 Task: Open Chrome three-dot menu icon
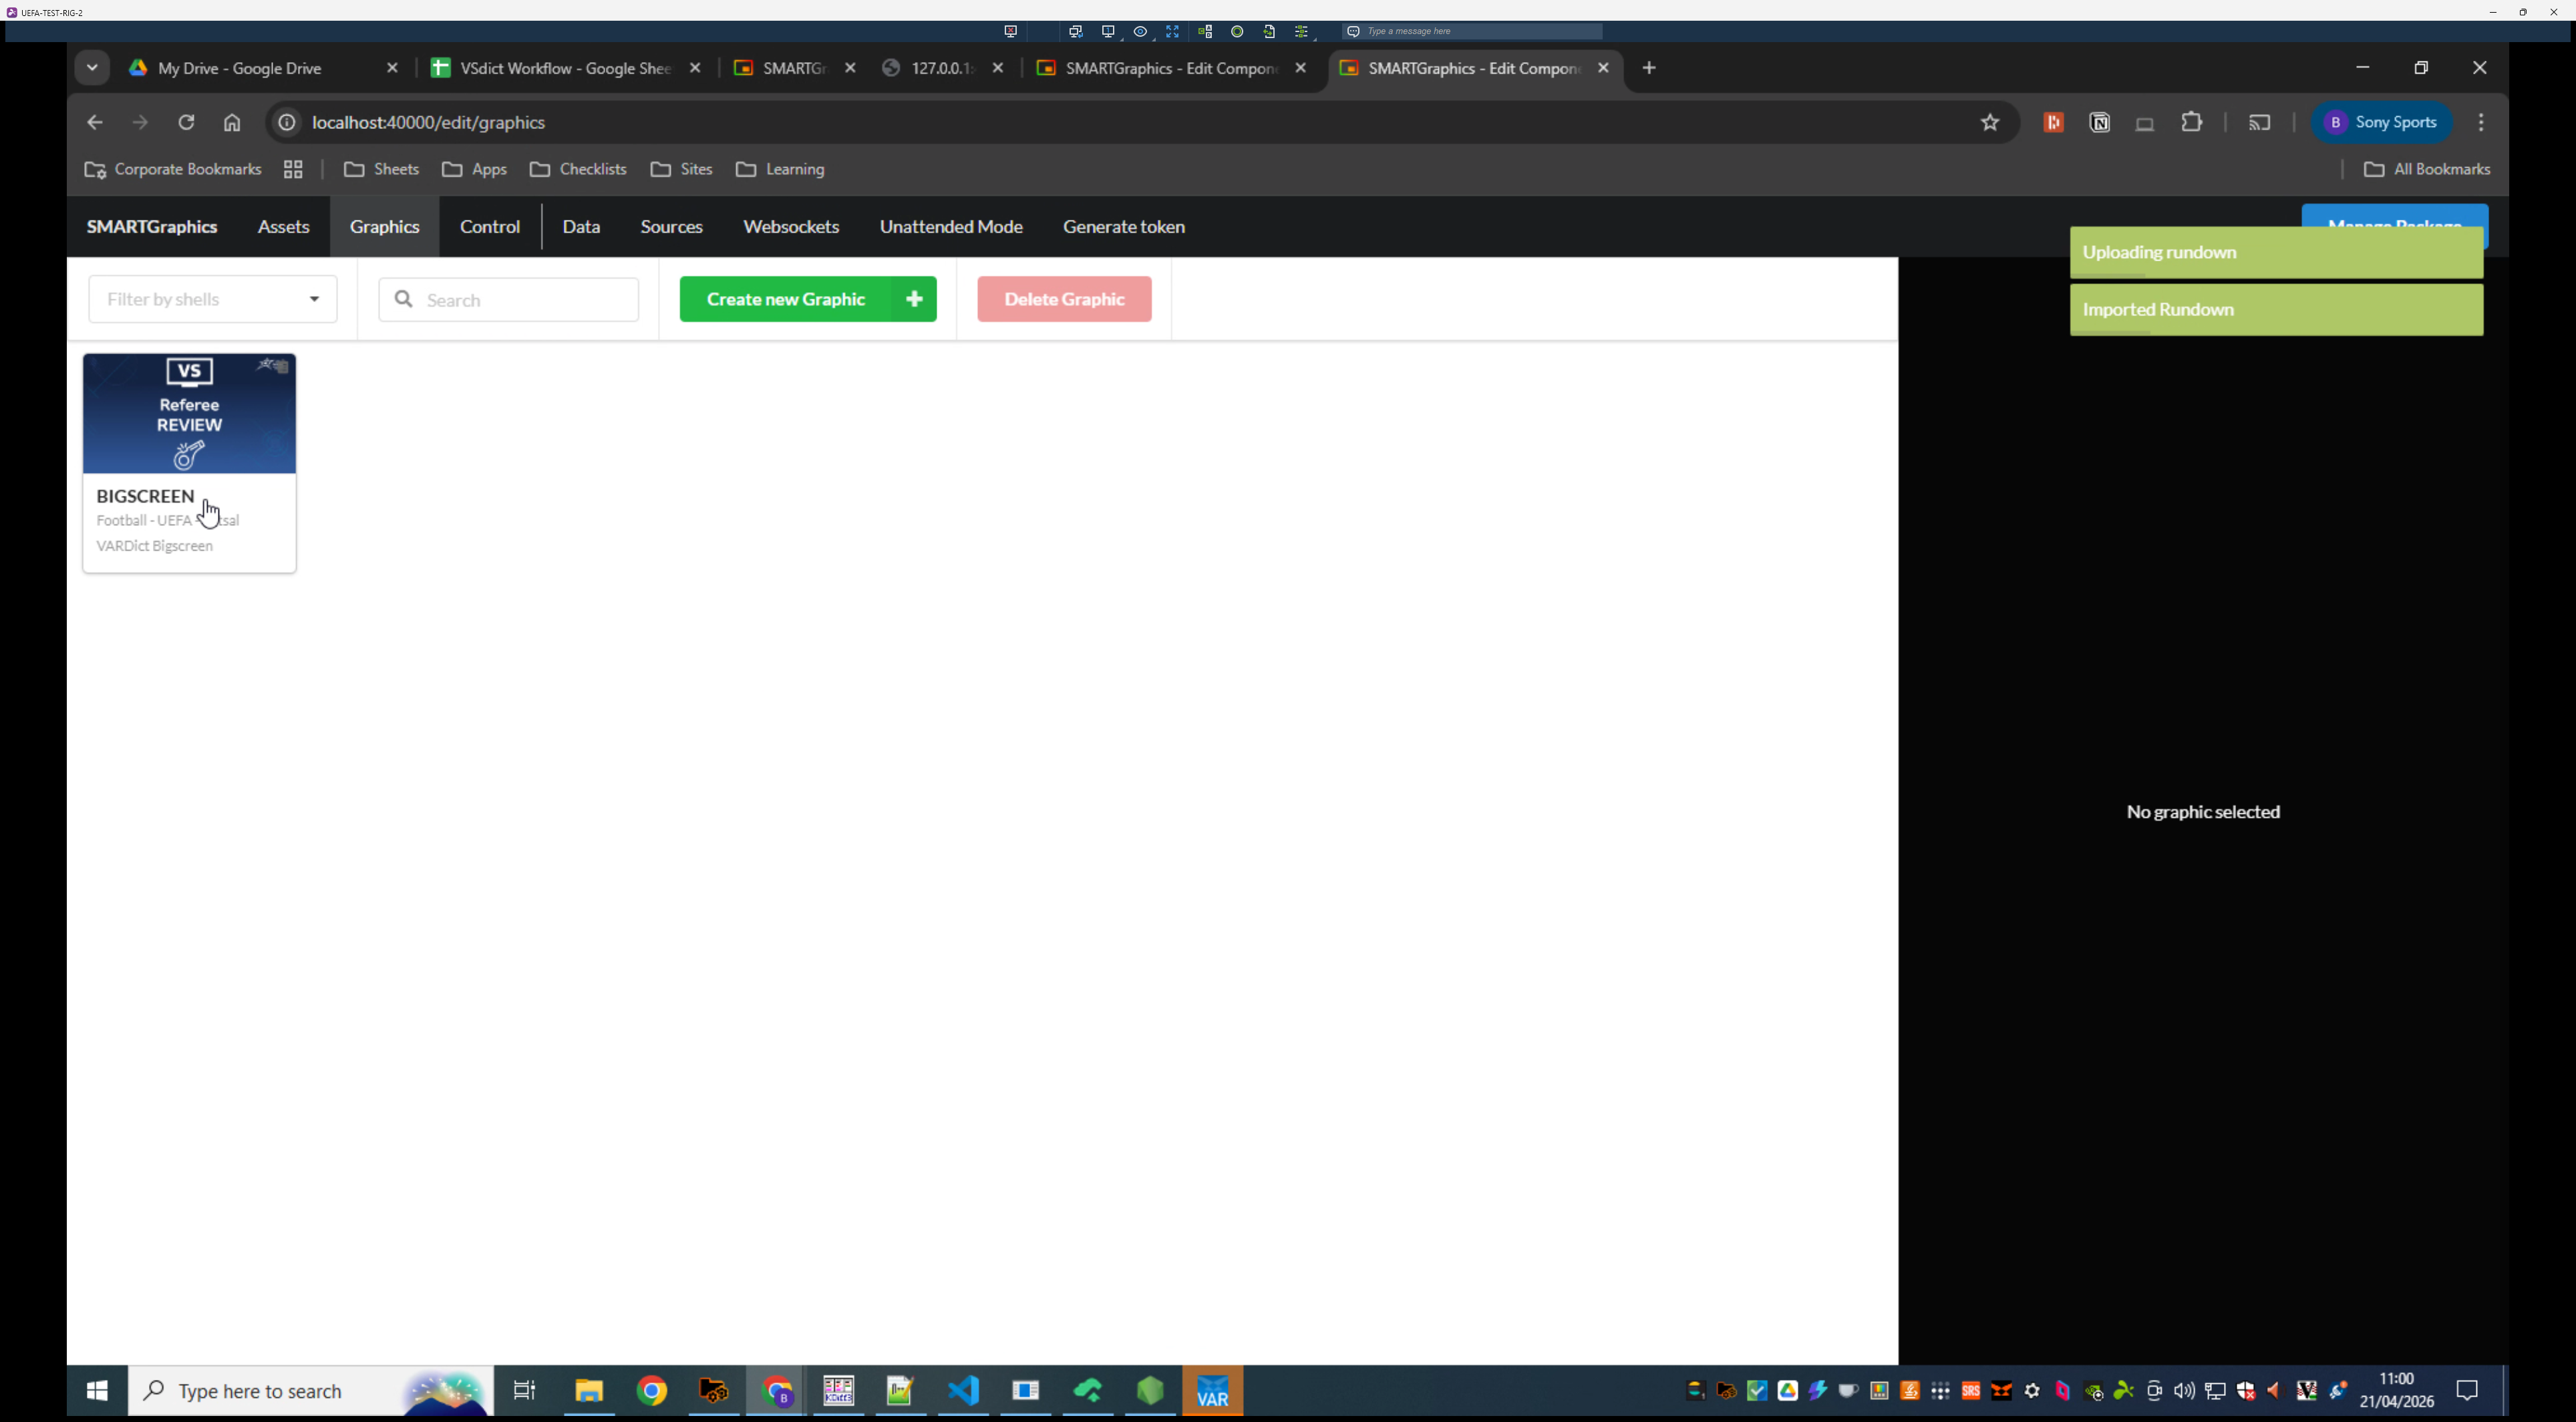coord(2481,122)
